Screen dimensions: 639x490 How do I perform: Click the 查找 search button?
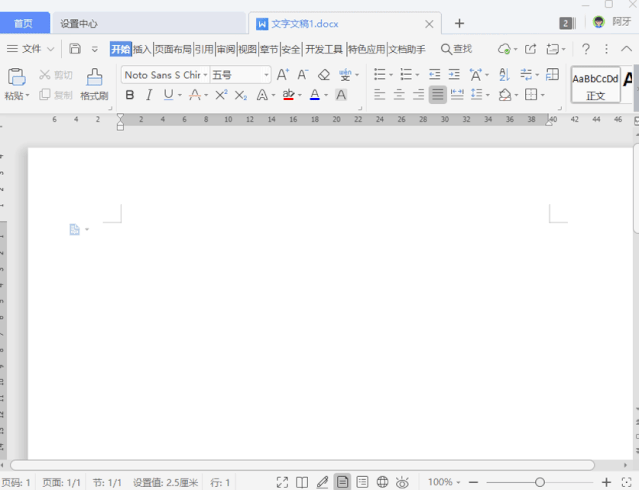456,48
